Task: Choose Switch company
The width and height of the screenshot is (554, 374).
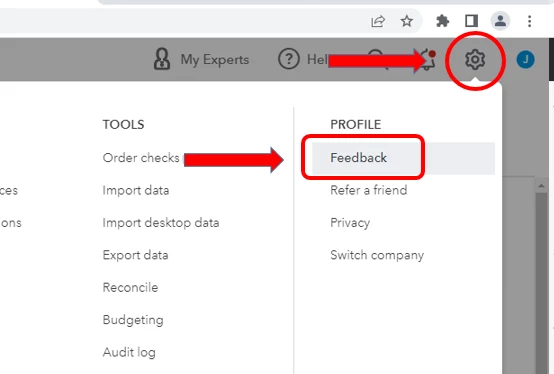Action: pos(377,255)
